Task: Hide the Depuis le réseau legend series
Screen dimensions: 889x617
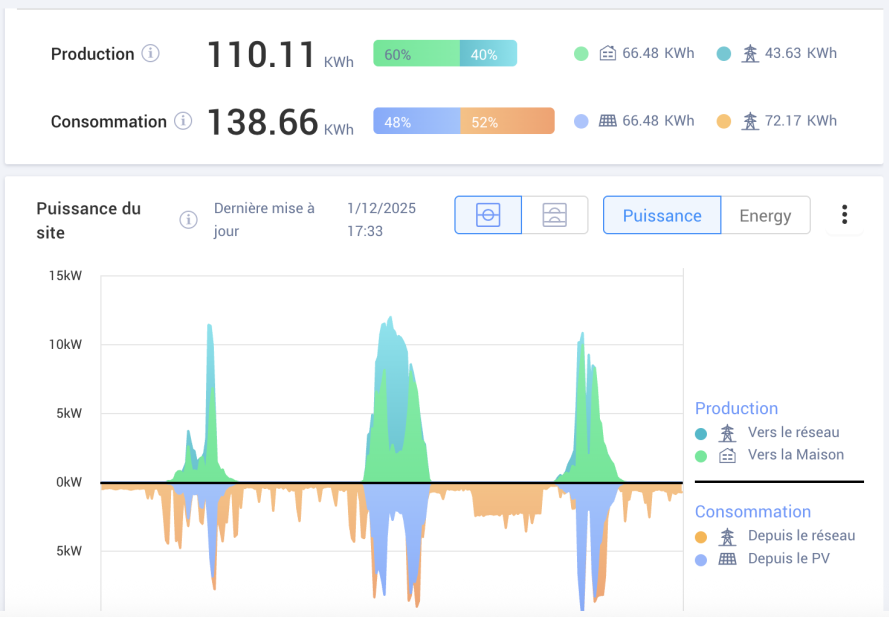Action: pos(801,536)
